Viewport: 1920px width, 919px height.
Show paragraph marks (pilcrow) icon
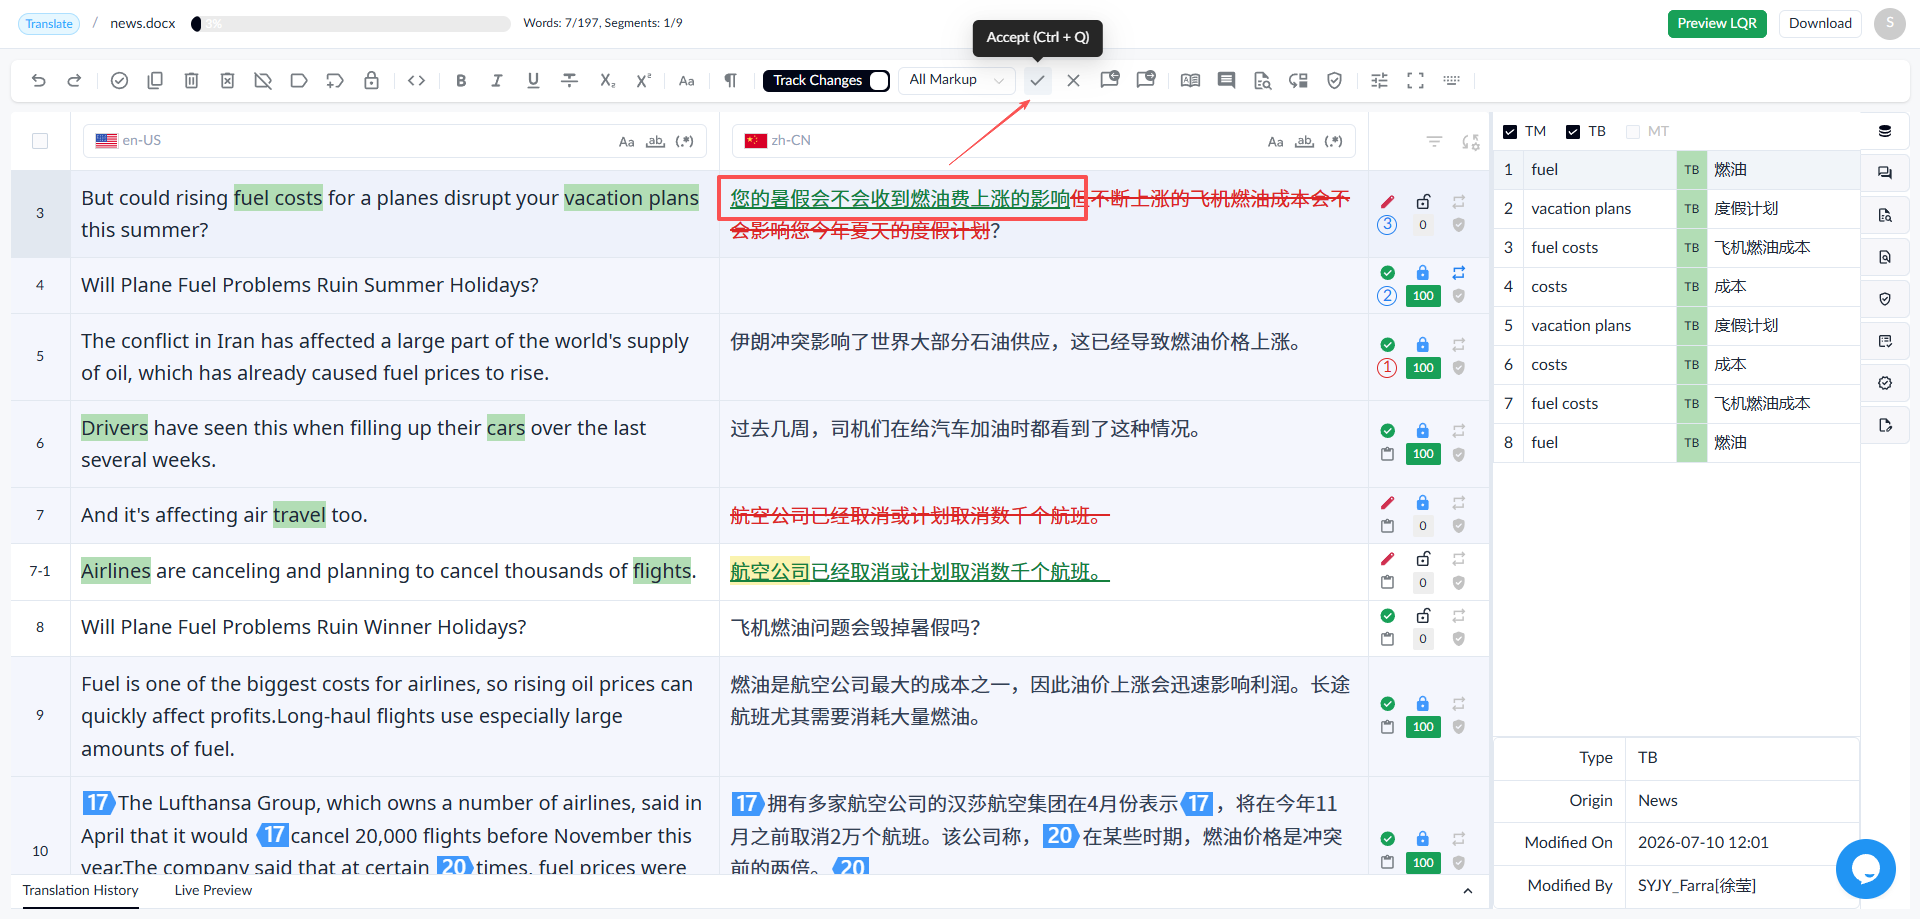click(x=731, y=81)
